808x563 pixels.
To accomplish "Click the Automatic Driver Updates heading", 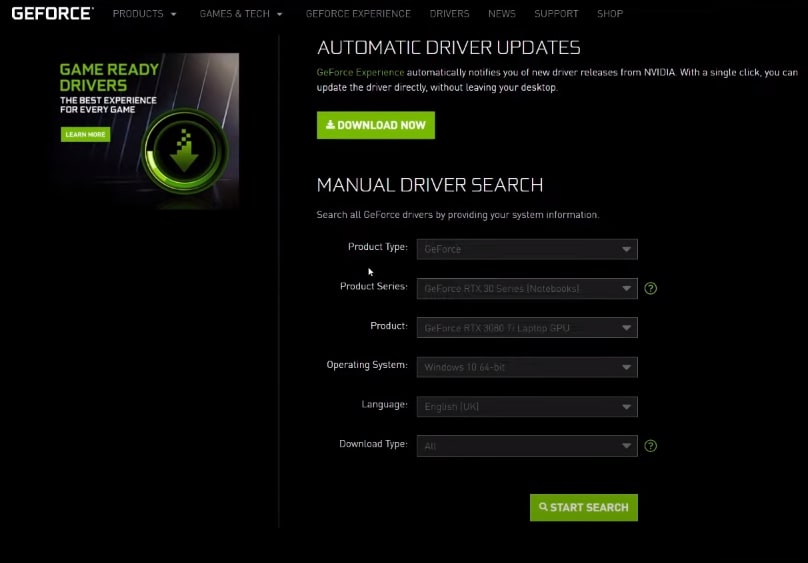I will [x=448, y=48].
